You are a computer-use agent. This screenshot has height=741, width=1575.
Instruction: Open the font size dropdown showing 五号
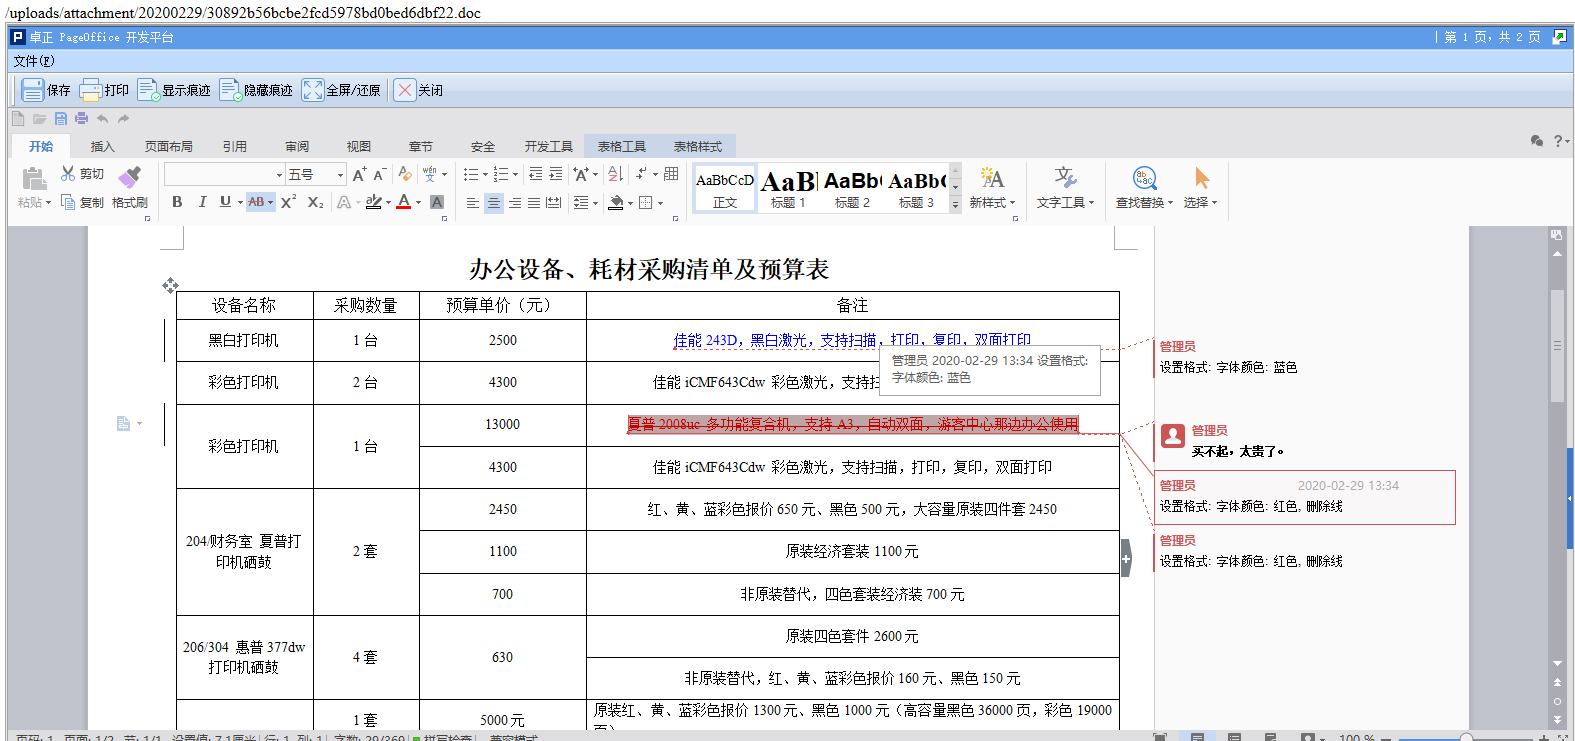340,175
